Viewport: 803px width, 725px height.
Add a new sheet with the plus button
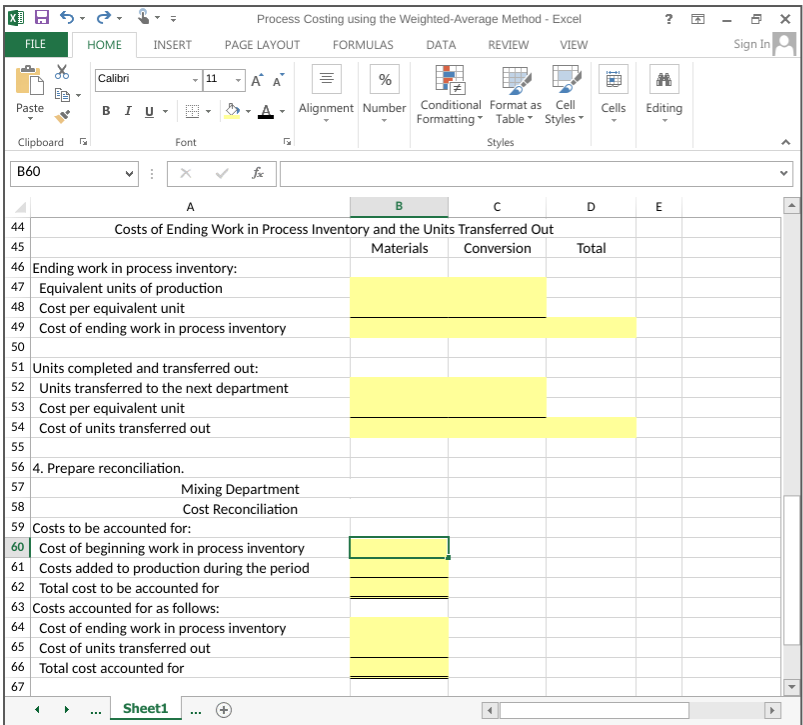pyautogui.click(x=223, y=709)
